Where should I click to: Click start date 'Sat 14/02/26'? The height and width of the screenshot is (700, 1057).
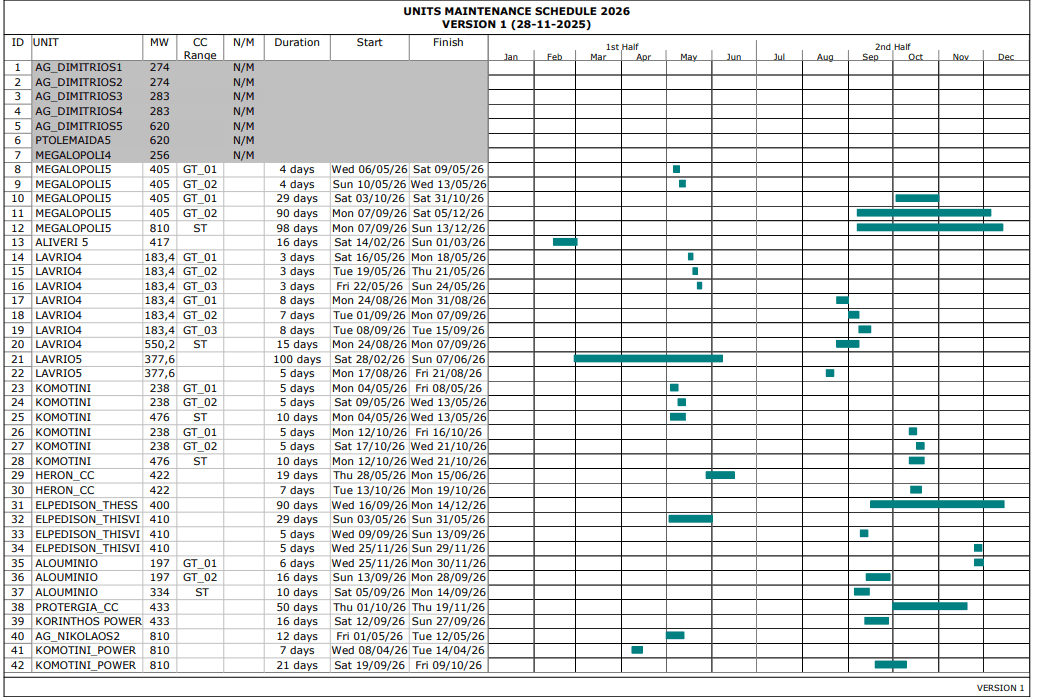point(369,242)
